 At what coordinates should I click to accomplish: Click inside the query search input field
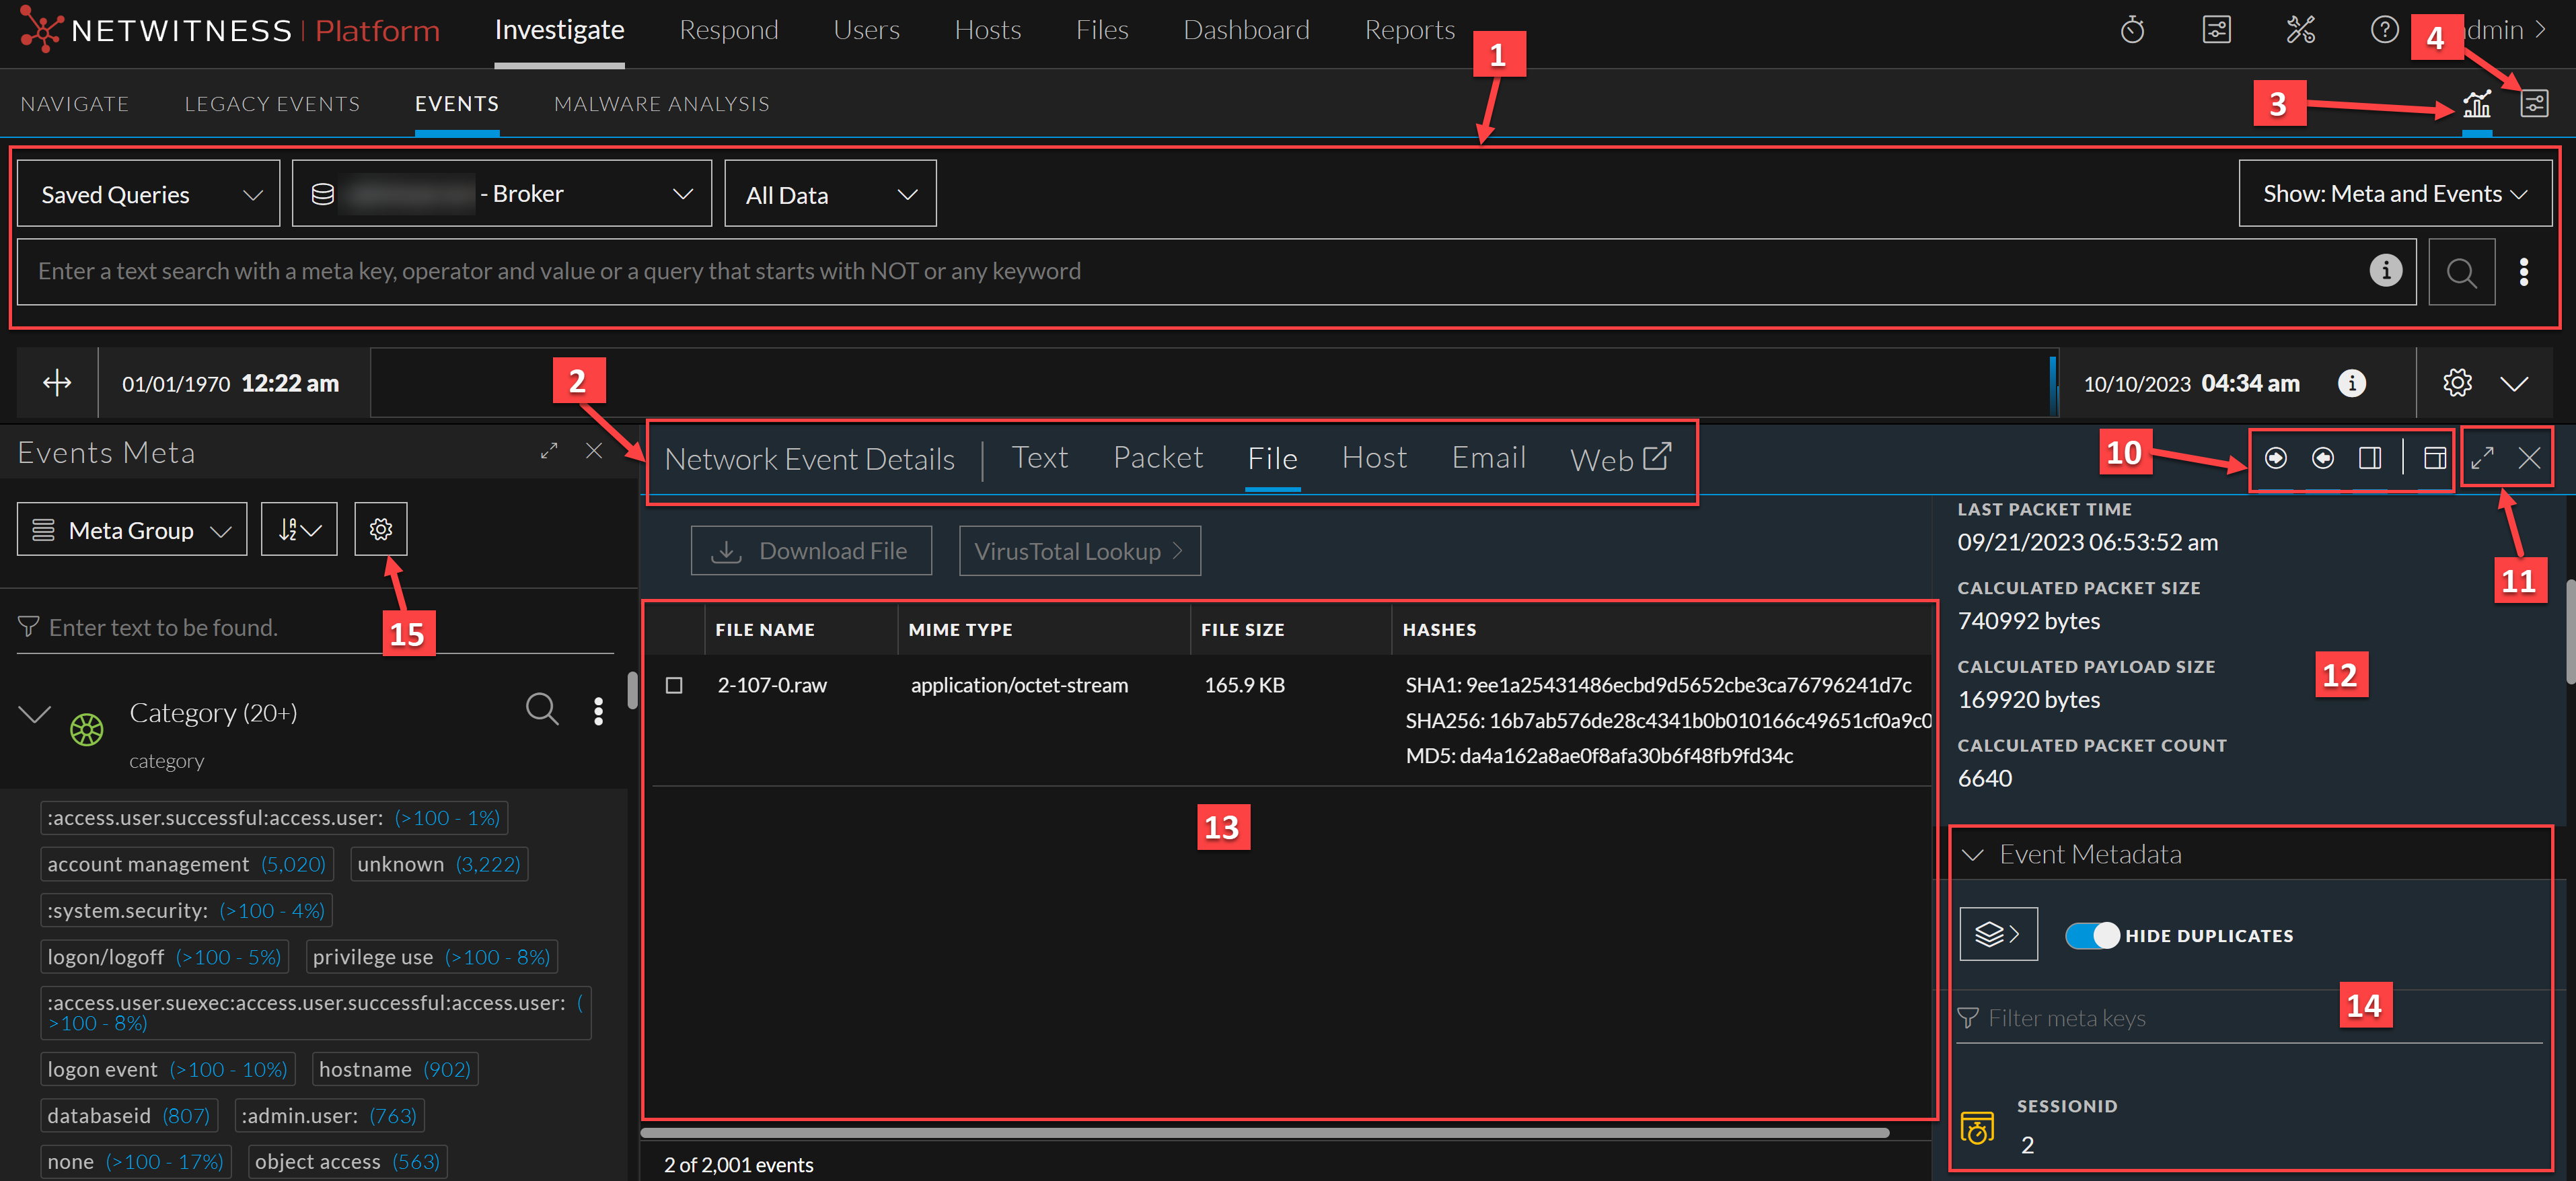pyautogui.click(x=1190, y=272)
